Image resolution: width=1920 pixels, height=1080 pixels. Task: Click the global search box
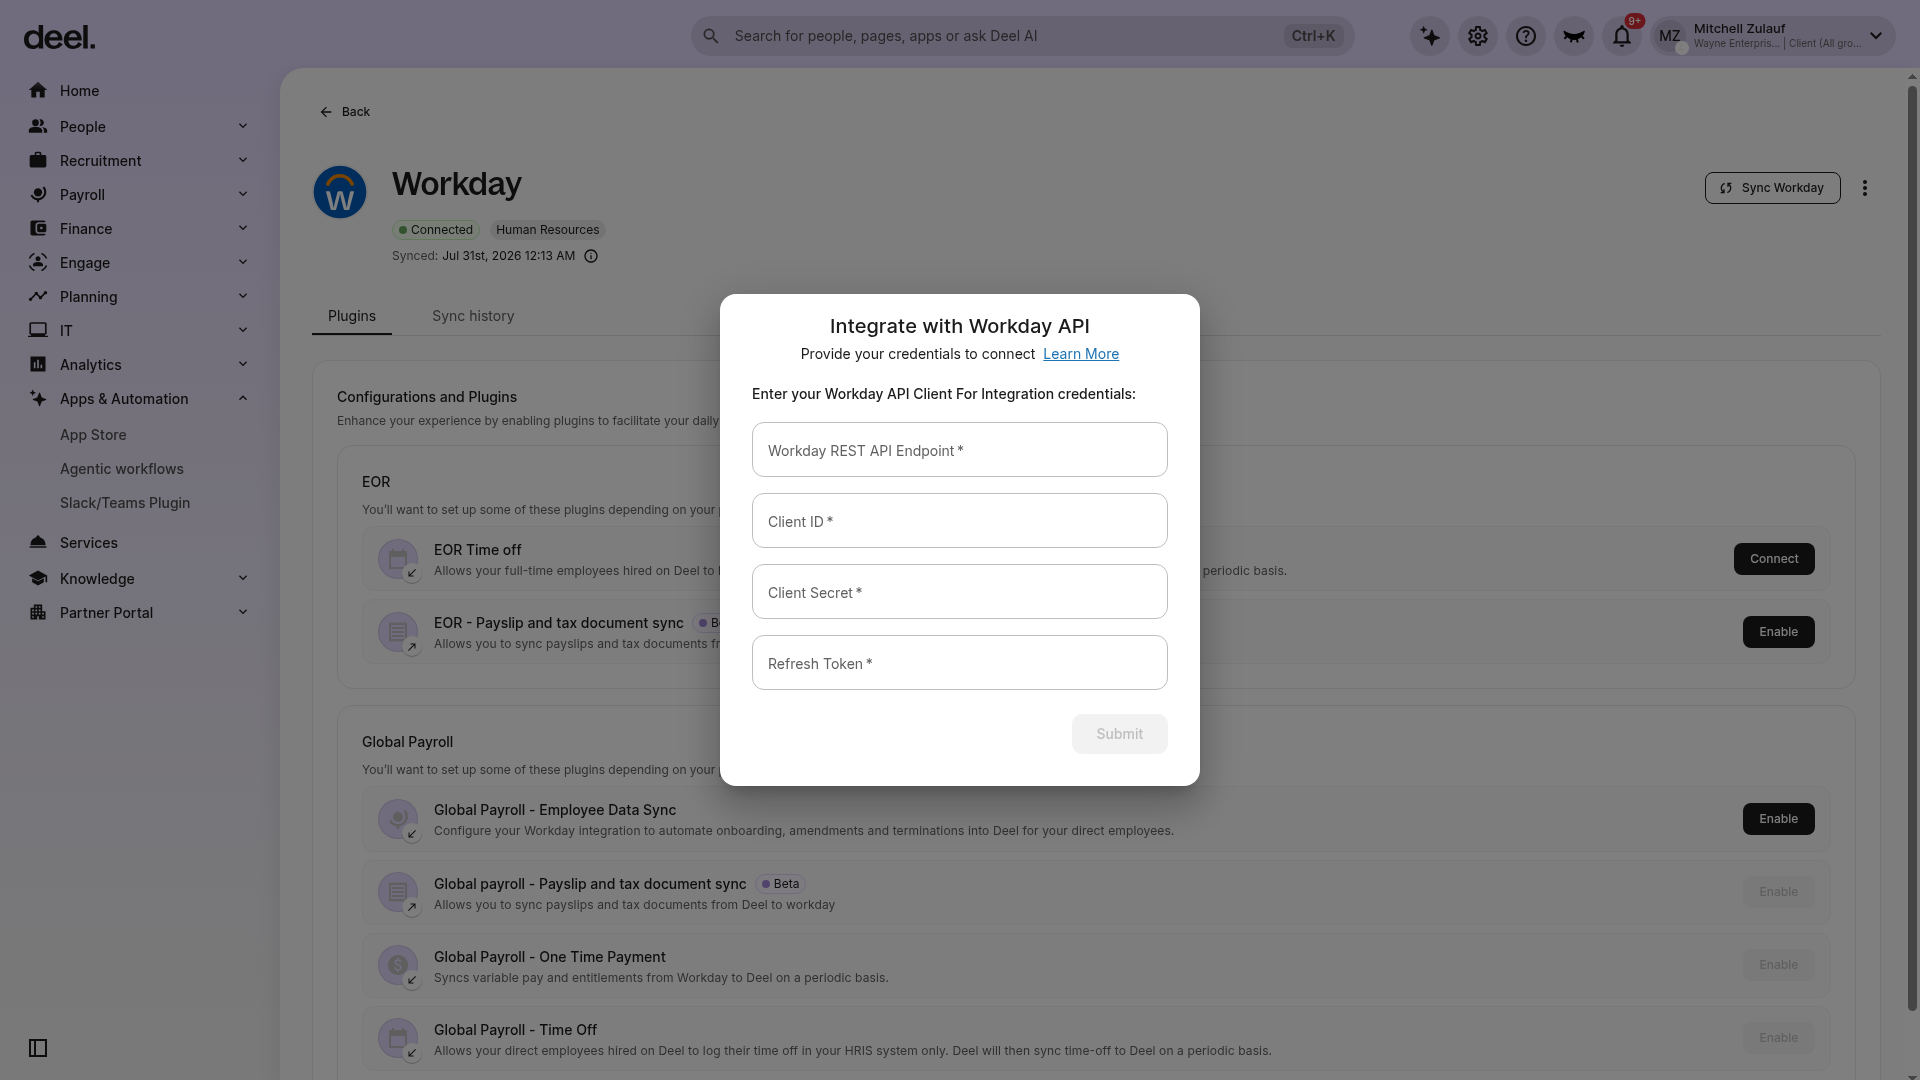(1022, 36)
